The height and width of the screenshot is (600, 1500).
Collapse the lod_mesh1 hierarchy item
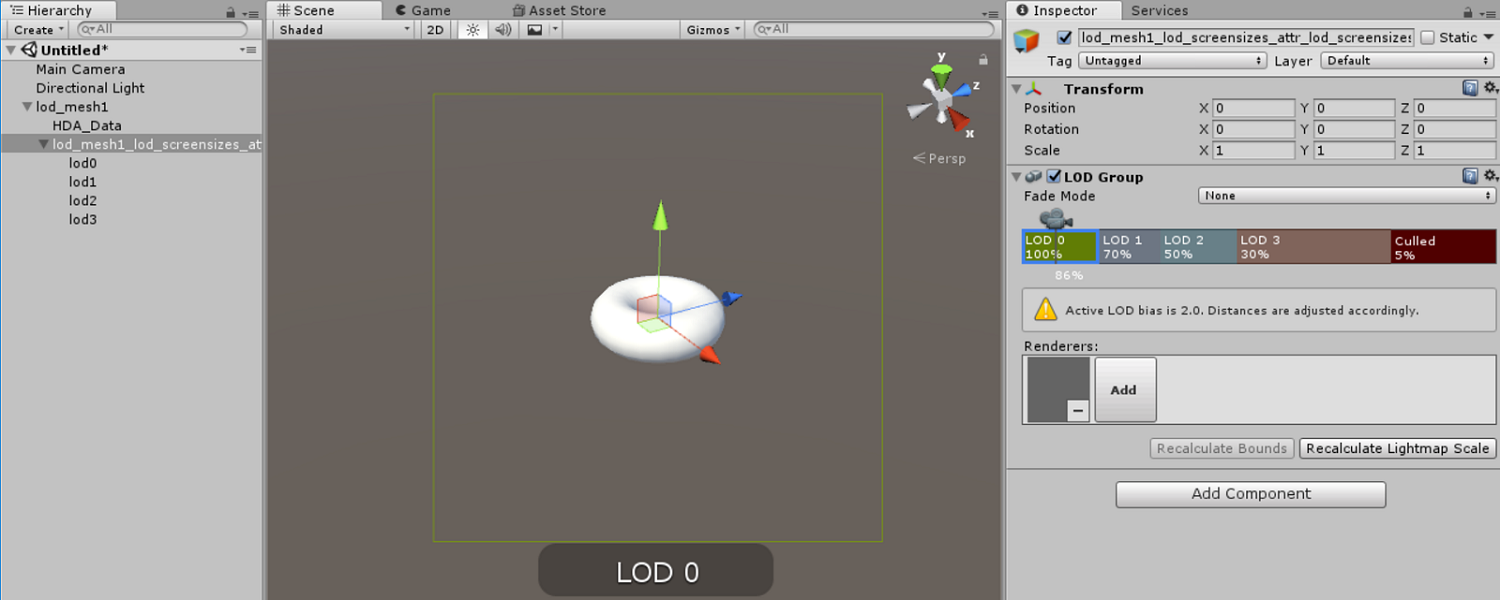[x=27, y=107]
